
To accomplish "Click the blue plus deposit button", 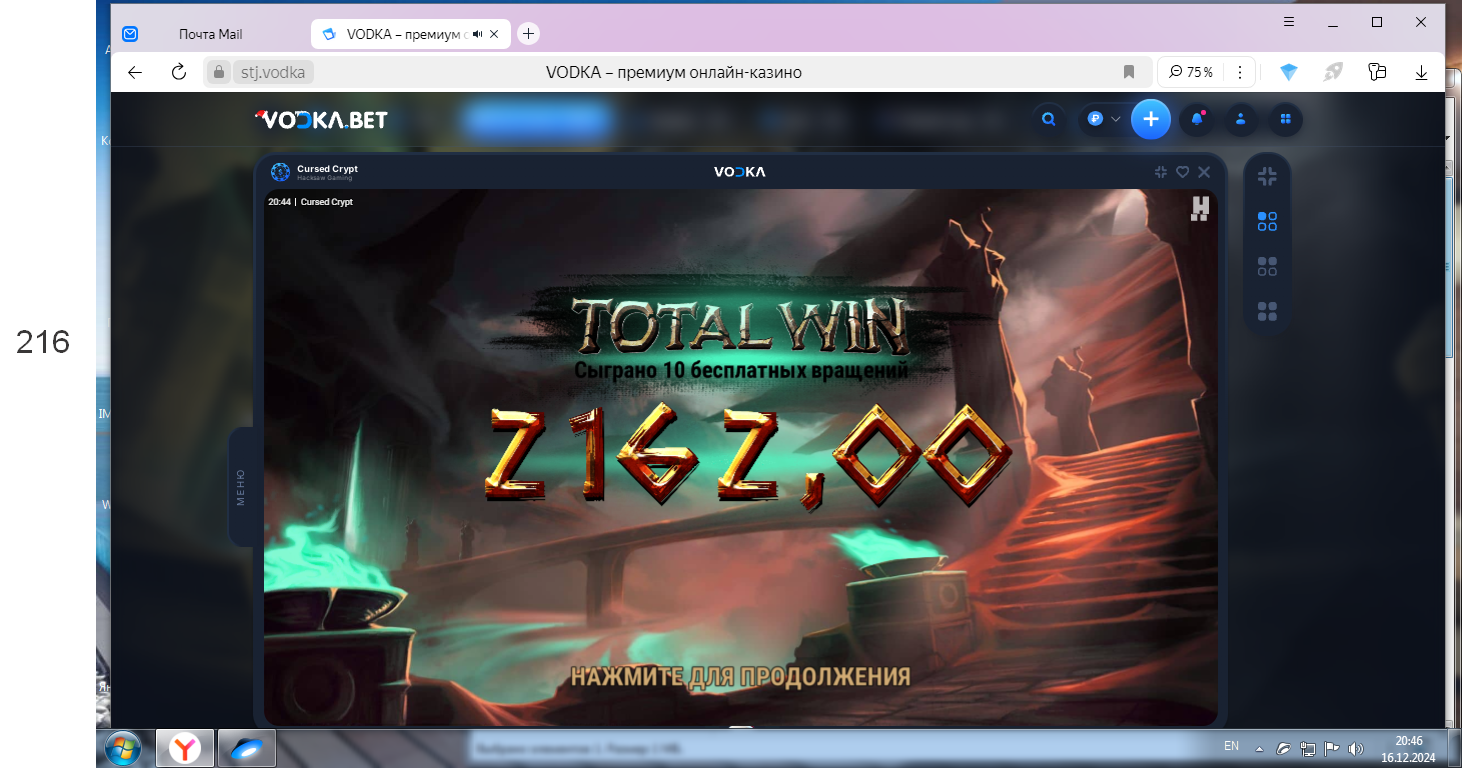I will pyautogui.click(x=1151, y=119).
